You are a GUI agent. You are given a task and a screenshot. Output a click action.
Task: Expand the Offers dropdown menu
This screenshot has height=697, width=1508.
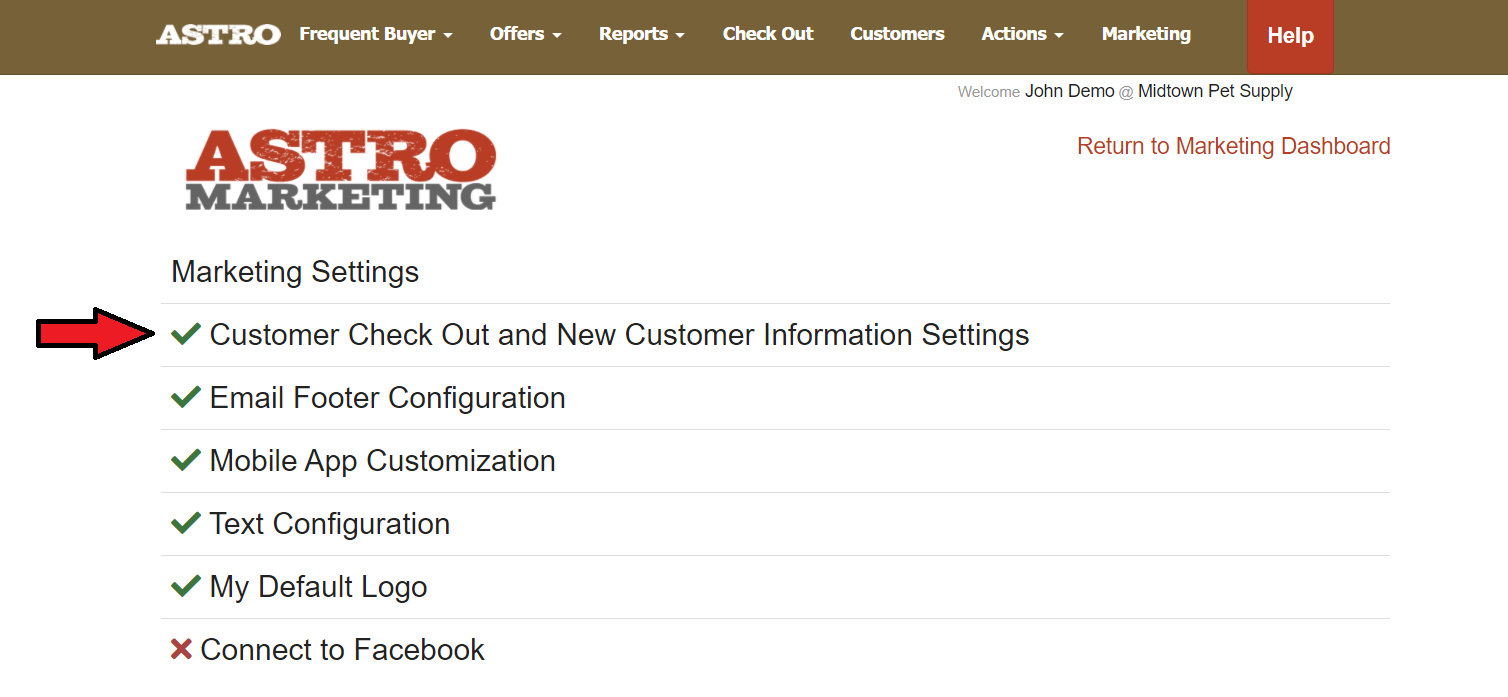[526, 34]
